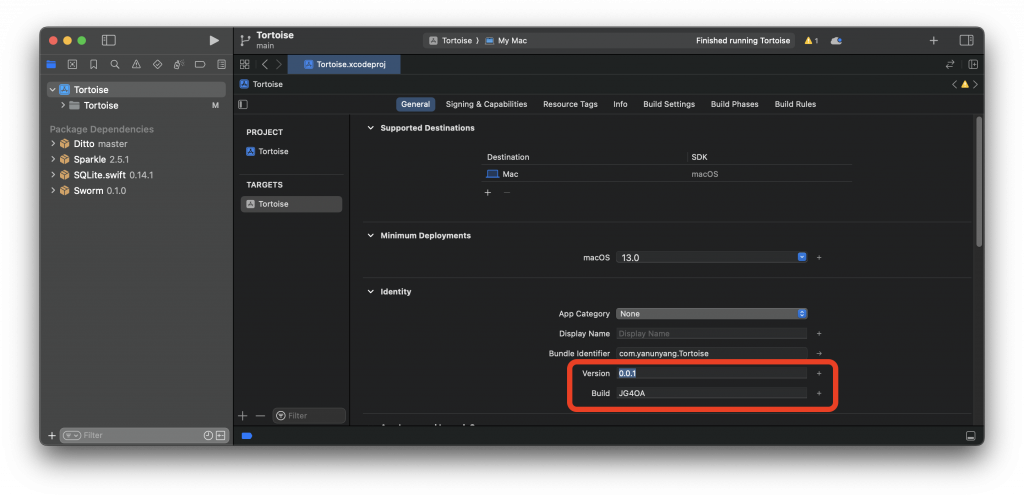Open the Source Control navigator
This screenshot has height=498, width=1024.
tap(72, 65)
